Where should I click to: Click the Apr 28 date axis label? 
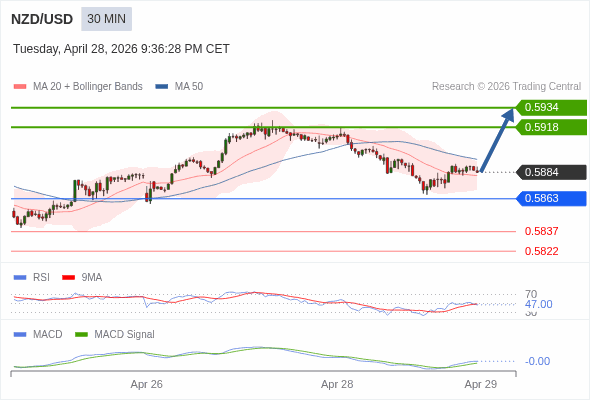click(337, 384)
